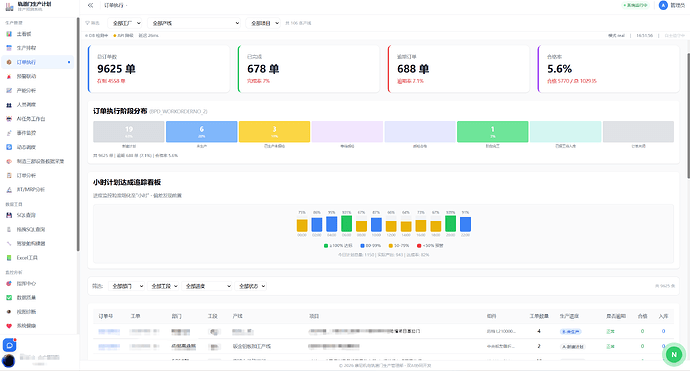Open the 全部工厂 factory dropdown
The image size is (690, 371).
[125, 23]
